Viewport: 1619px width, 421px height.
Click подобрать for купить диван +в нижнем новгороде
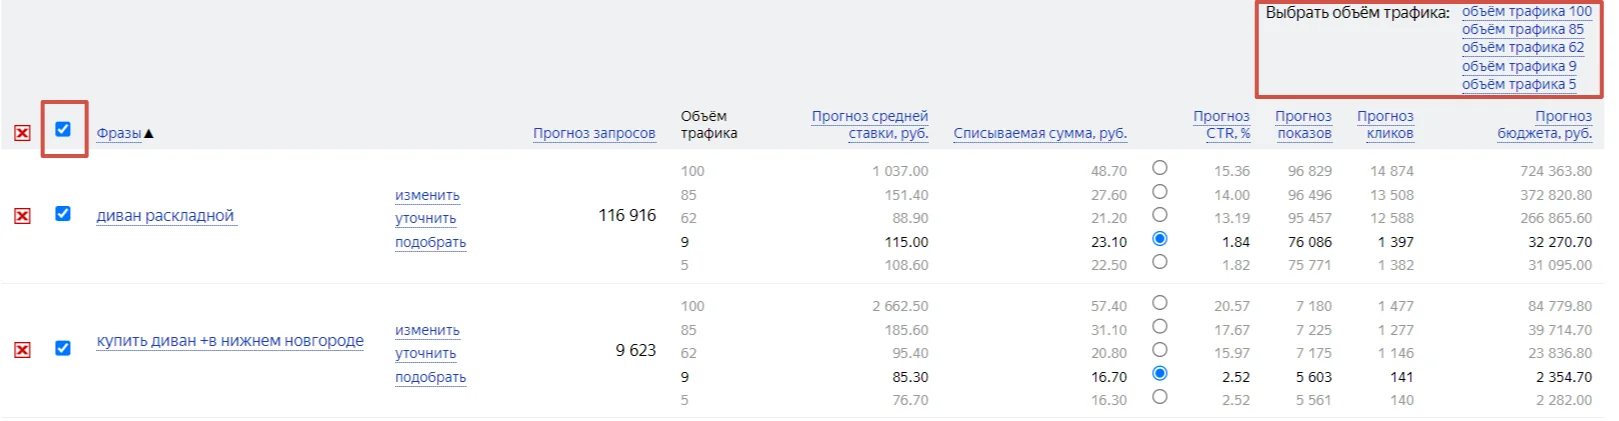click(x=431, y=378)
